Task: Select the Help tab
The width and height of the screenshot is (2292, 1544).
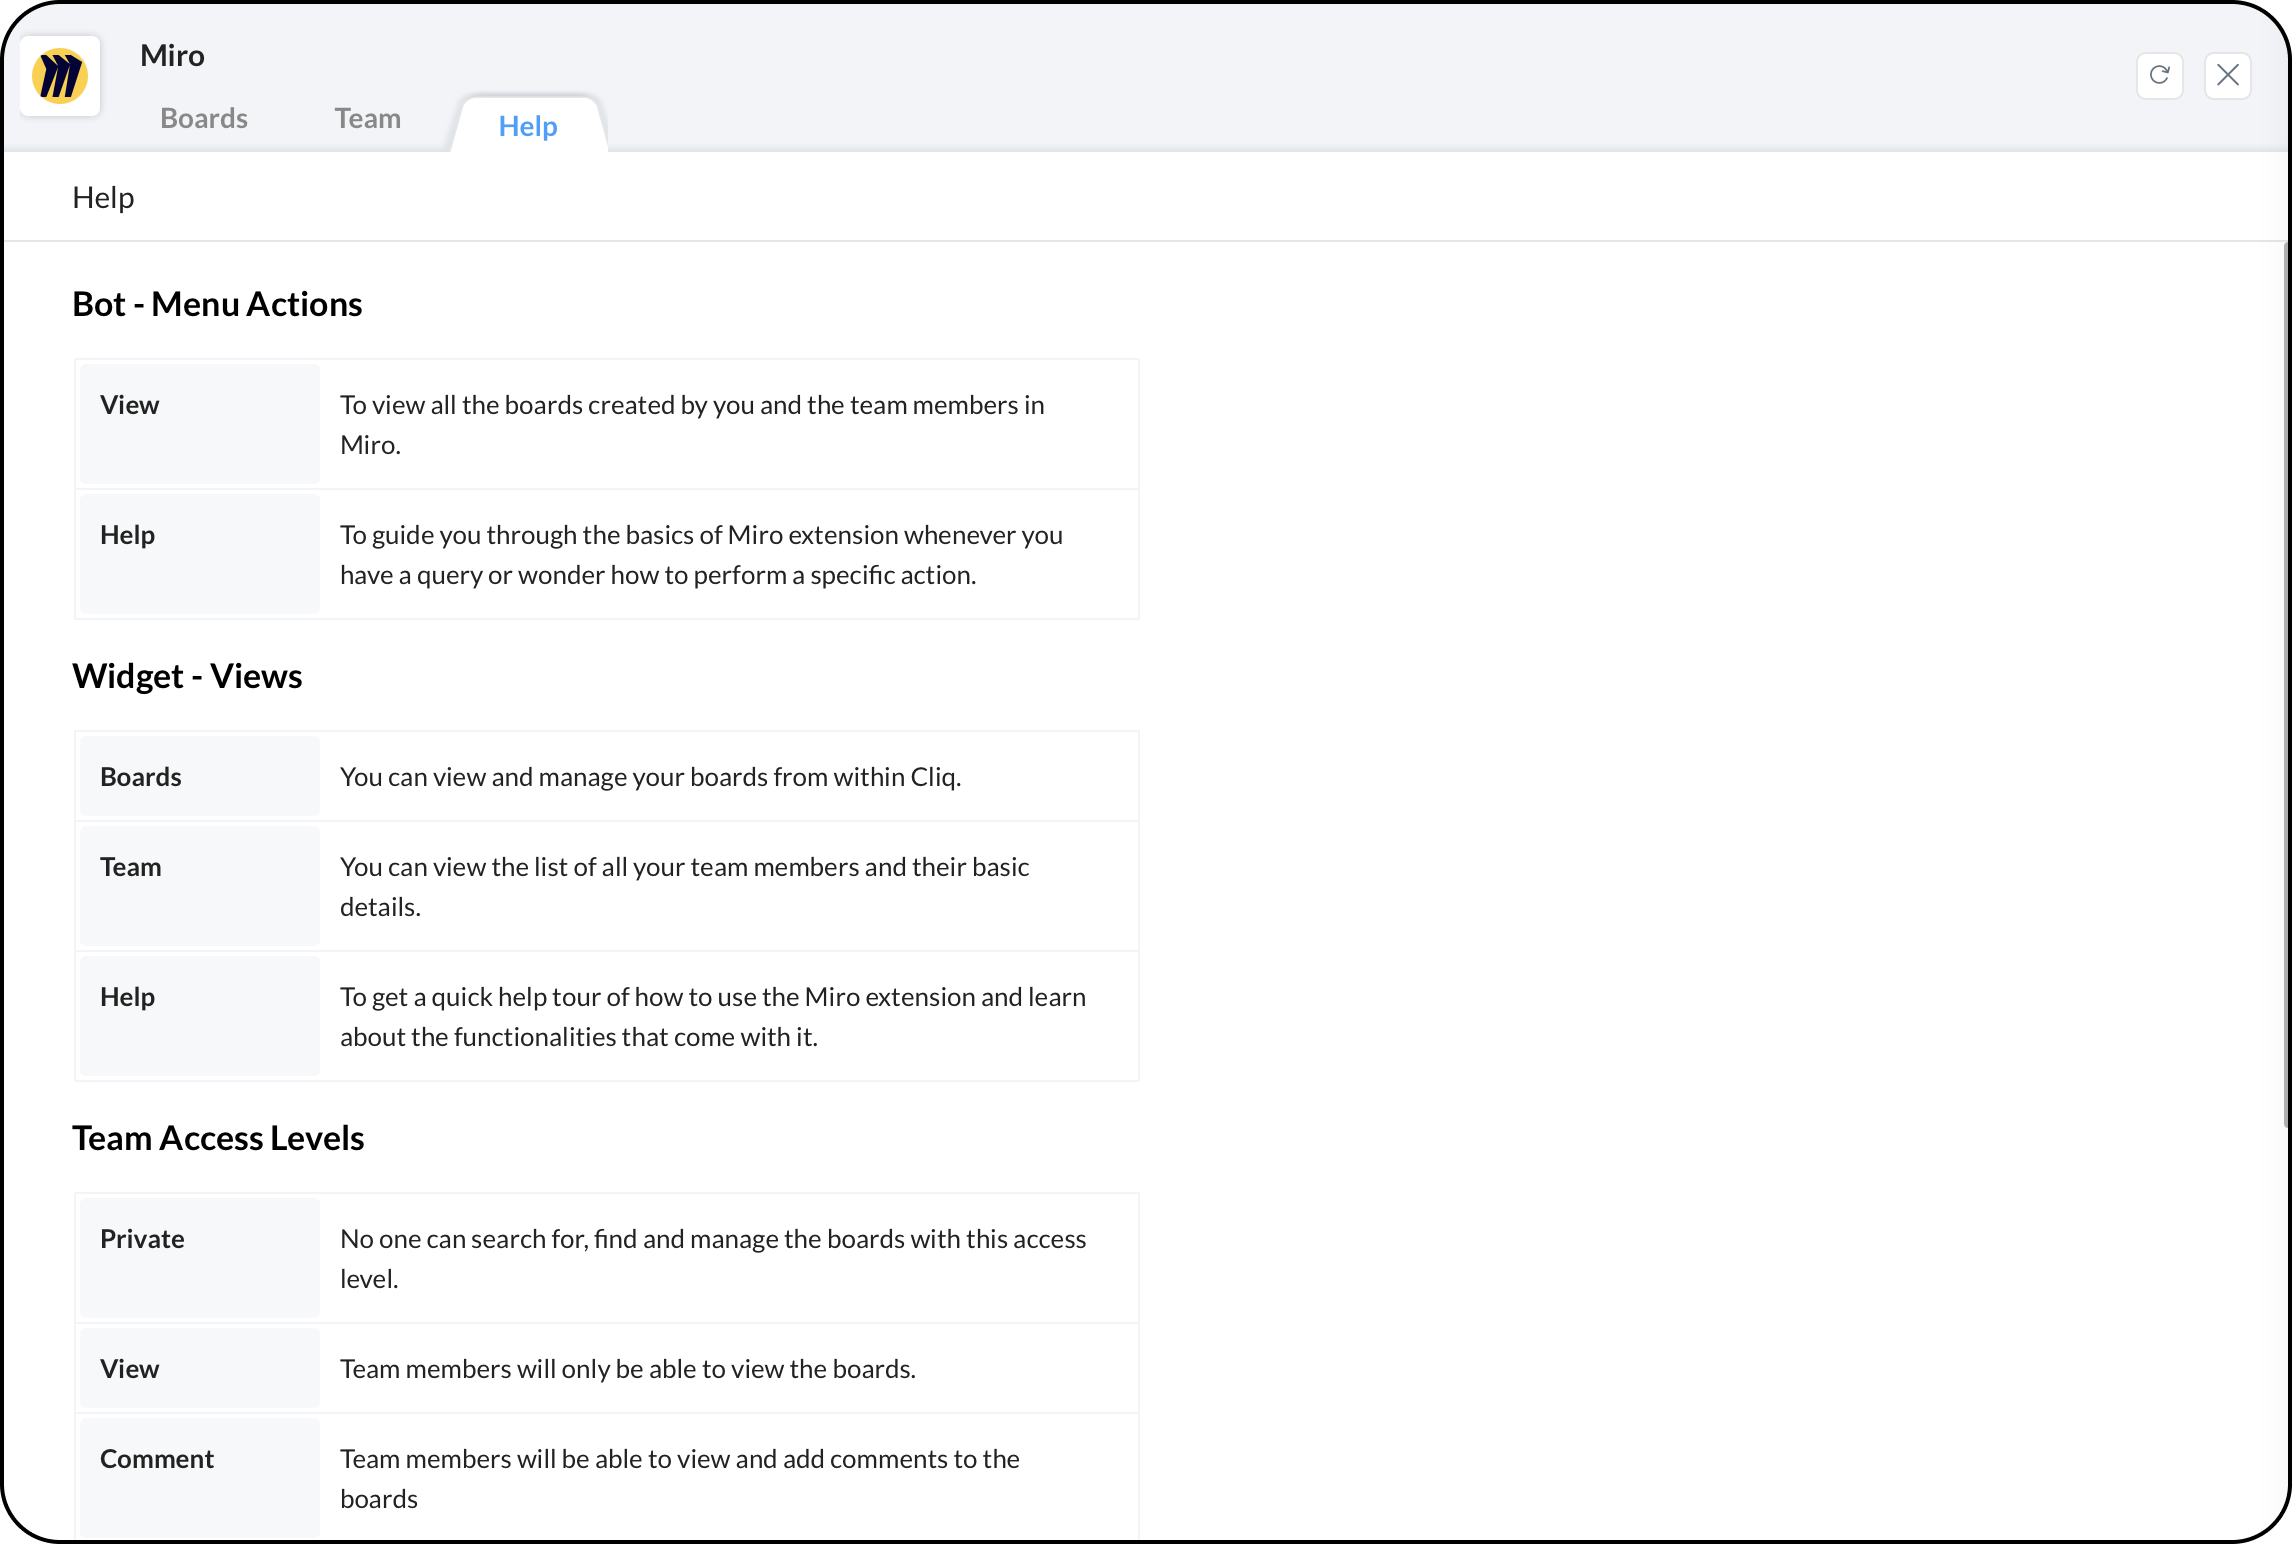Action: pyautogui.click(x=527, y=126)
